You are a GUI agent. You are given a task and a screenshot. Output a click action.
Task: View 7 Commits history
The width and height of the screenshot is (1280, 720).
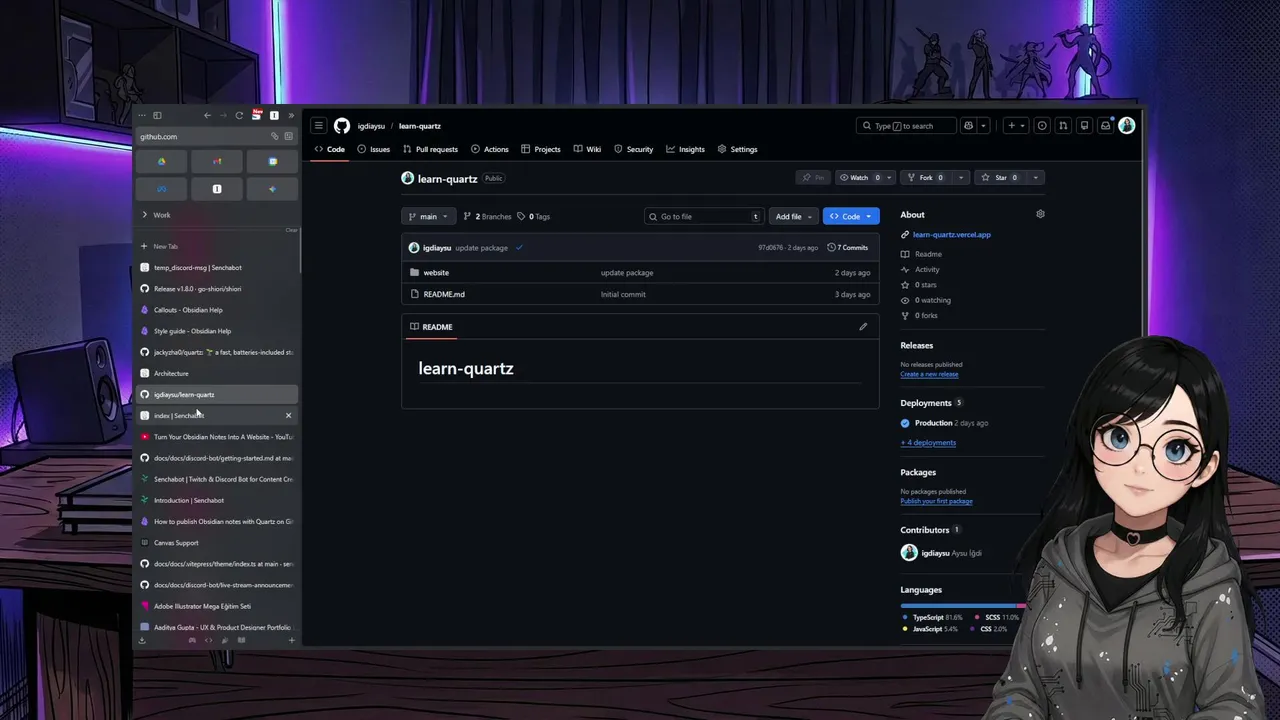pyautogui.click(x=848, y=247)
